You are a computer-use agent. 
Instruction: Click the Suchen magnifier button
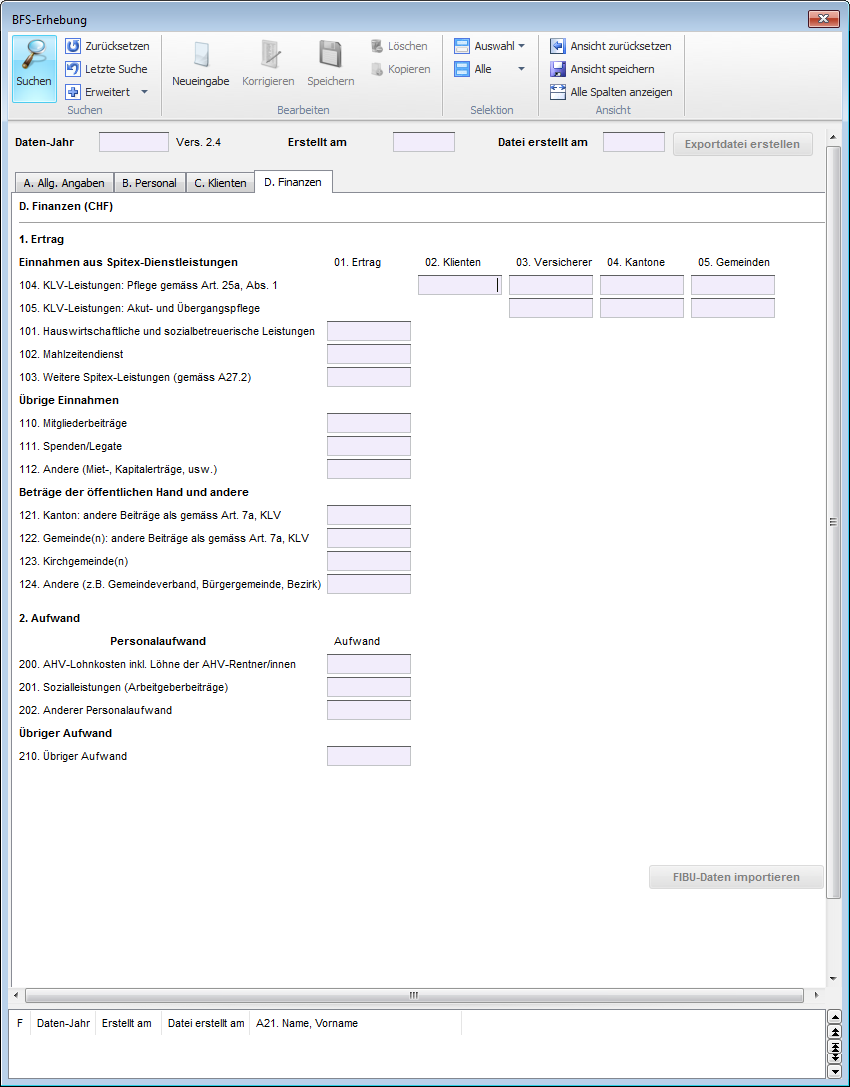click(34, 69)
